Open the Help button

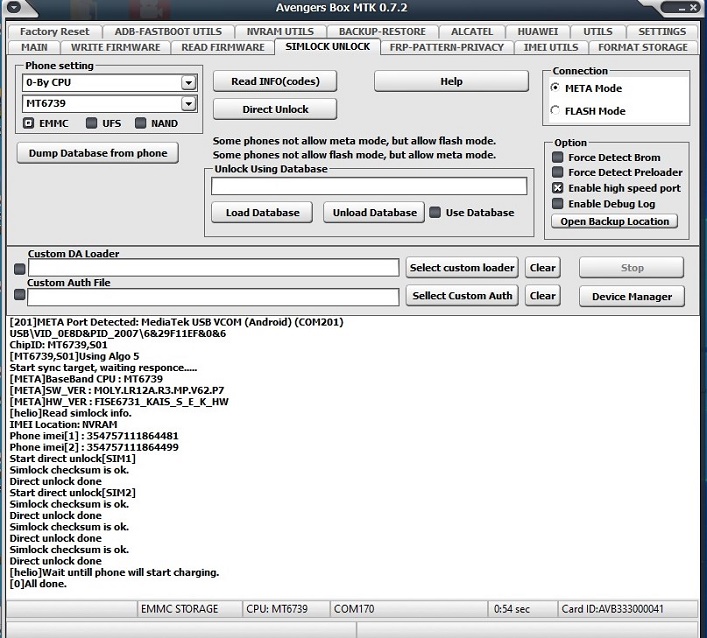click(451, 82)
